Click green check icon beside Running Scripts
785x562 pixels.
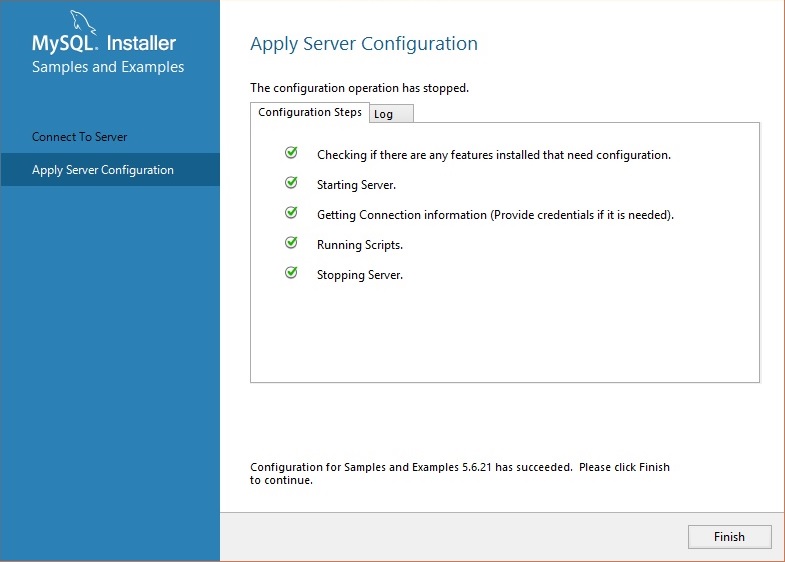(x=291, y=242)
